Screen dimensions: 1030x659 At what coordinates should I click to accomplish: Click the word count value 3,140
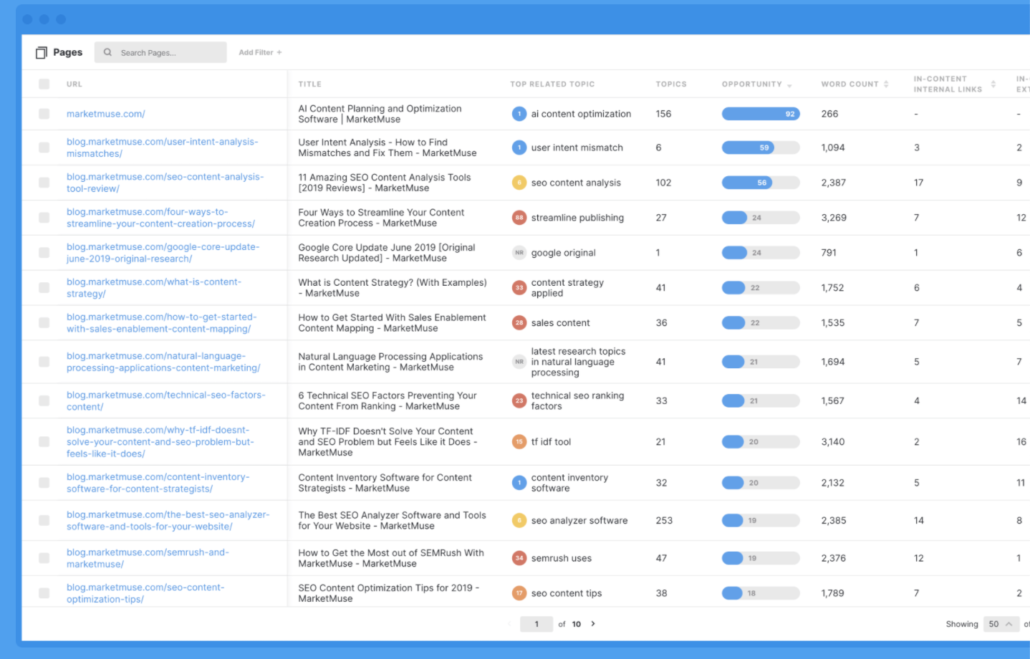pos(833,442)
